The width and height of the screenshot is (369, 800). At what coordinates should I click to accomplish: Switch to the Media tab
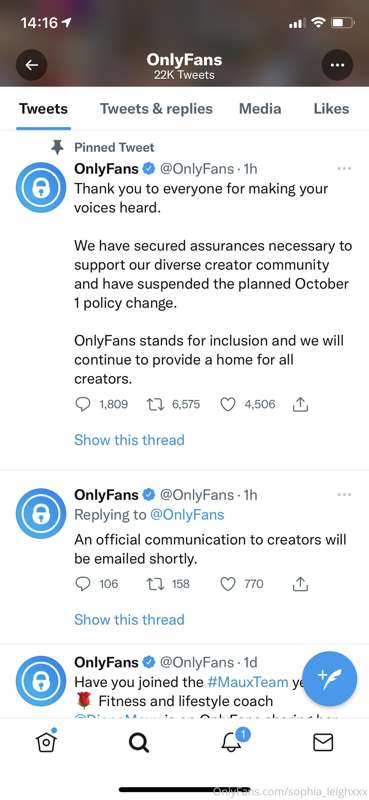(x=260, y=109)
